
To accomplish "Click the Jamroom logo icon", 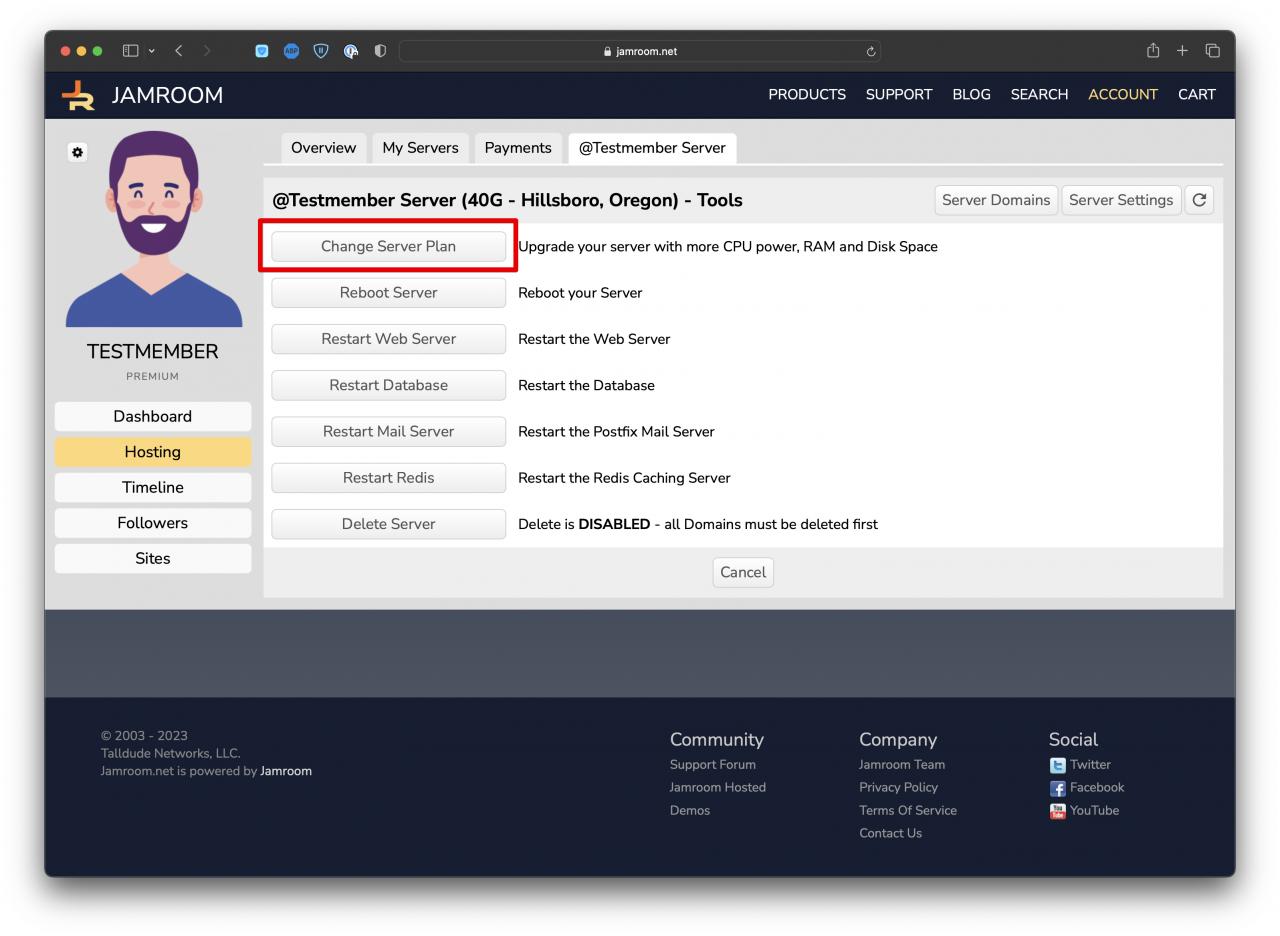I will pos(78,95).
